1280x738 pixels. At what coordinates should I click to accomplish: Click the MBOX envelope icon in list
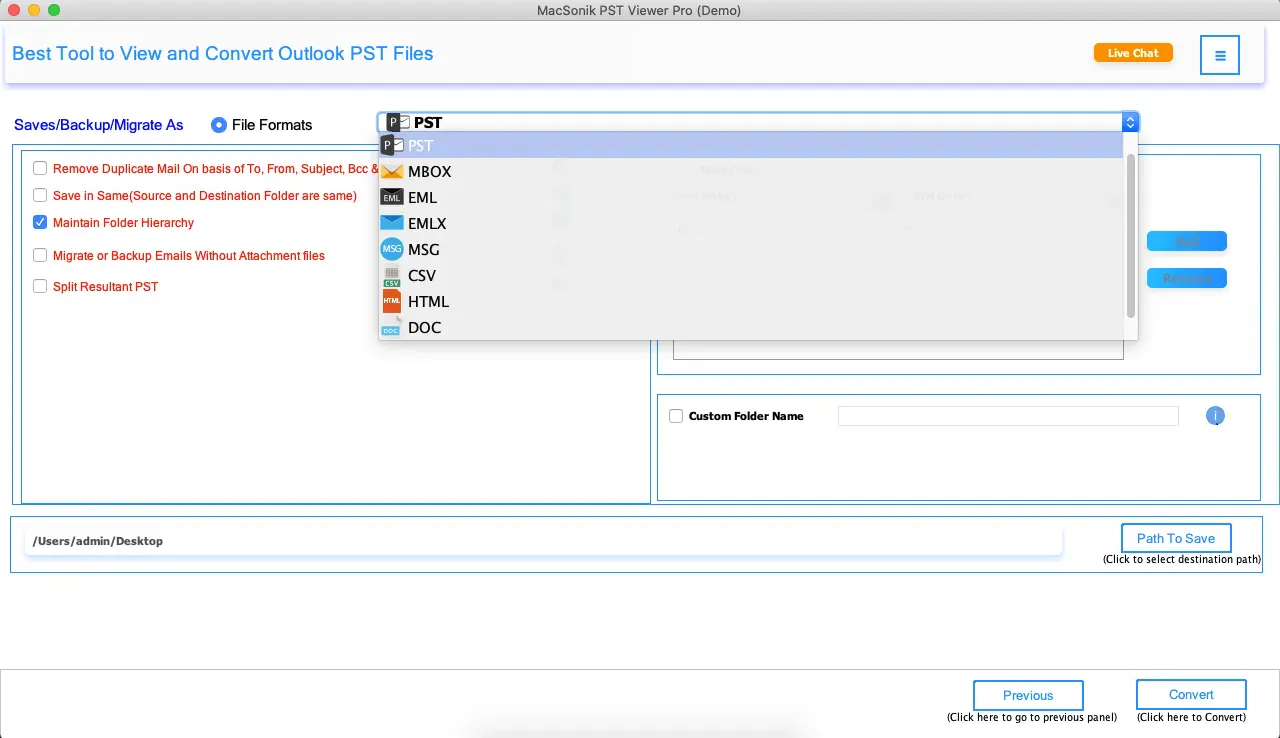click(x=392, y=171)
